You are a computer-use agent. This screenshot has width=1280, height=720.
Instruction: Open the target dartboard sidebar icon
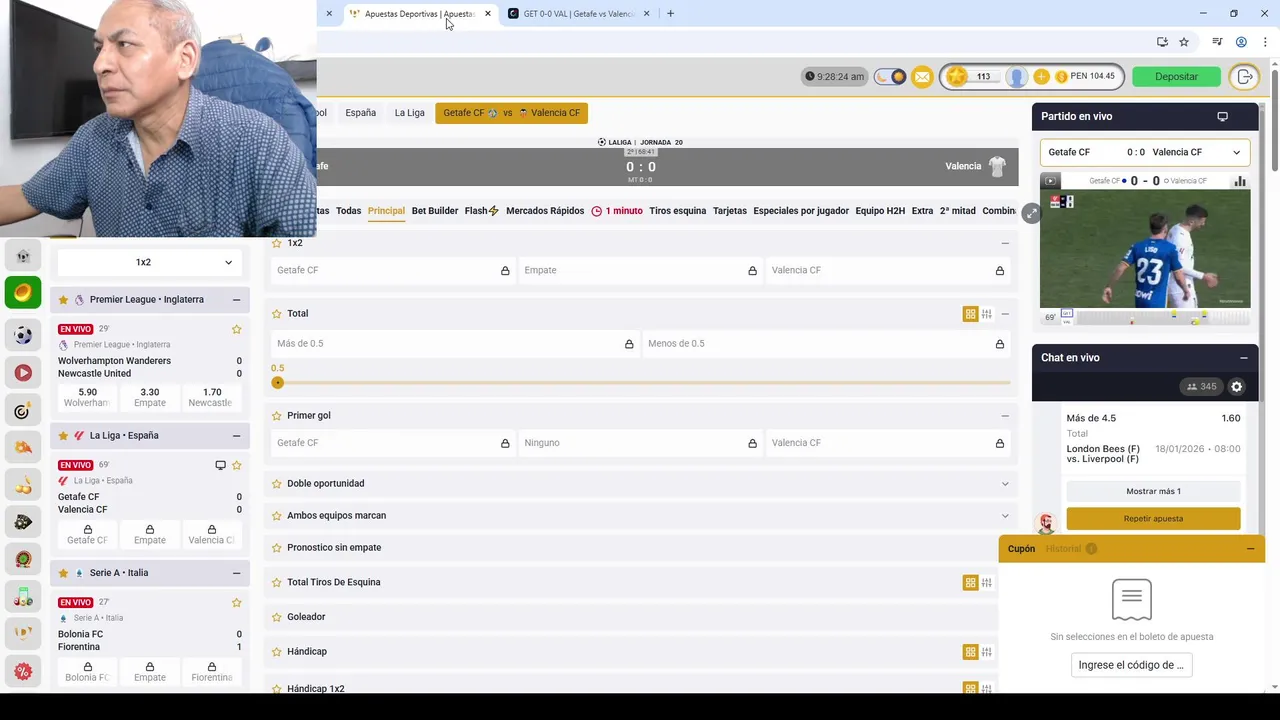[23, 411]
